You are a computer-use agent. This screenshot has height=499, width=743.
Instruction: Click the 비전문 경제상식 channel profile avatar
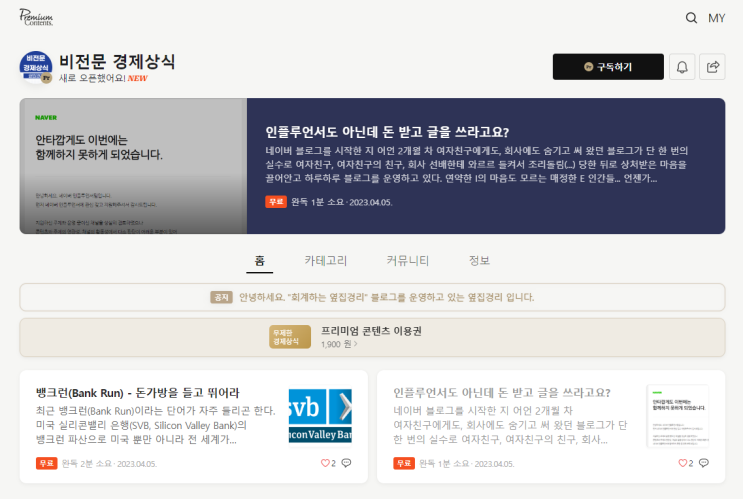[x=36, y=67]
